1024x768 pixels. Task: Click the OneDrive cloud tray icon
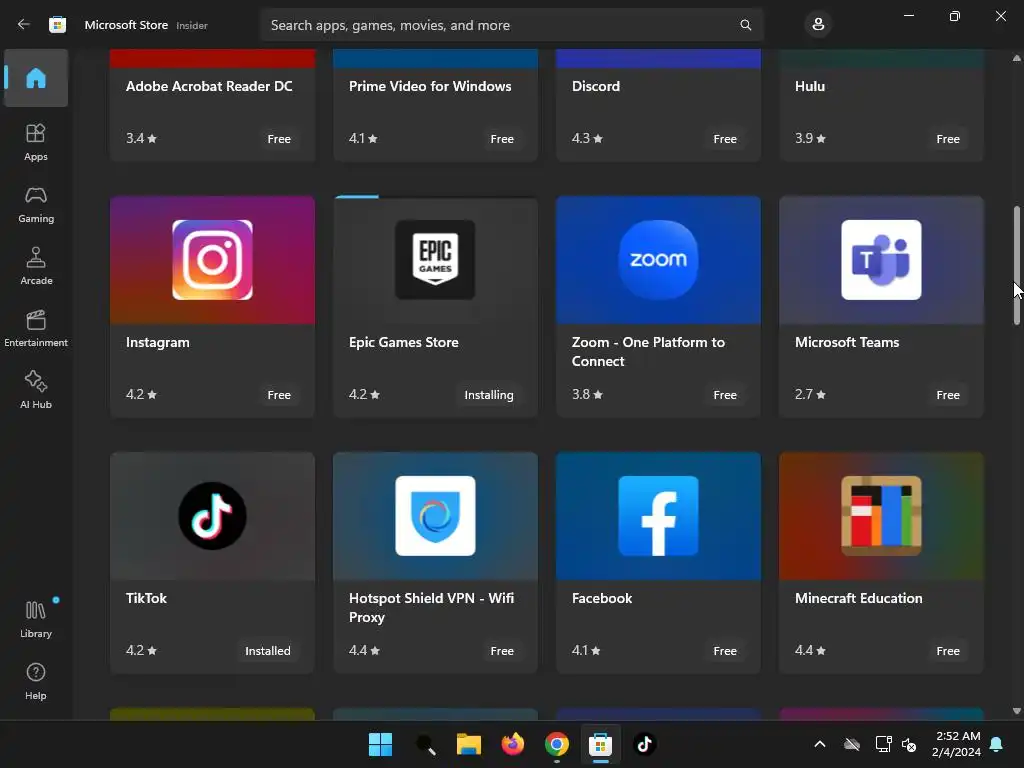(x=852, y=744)
